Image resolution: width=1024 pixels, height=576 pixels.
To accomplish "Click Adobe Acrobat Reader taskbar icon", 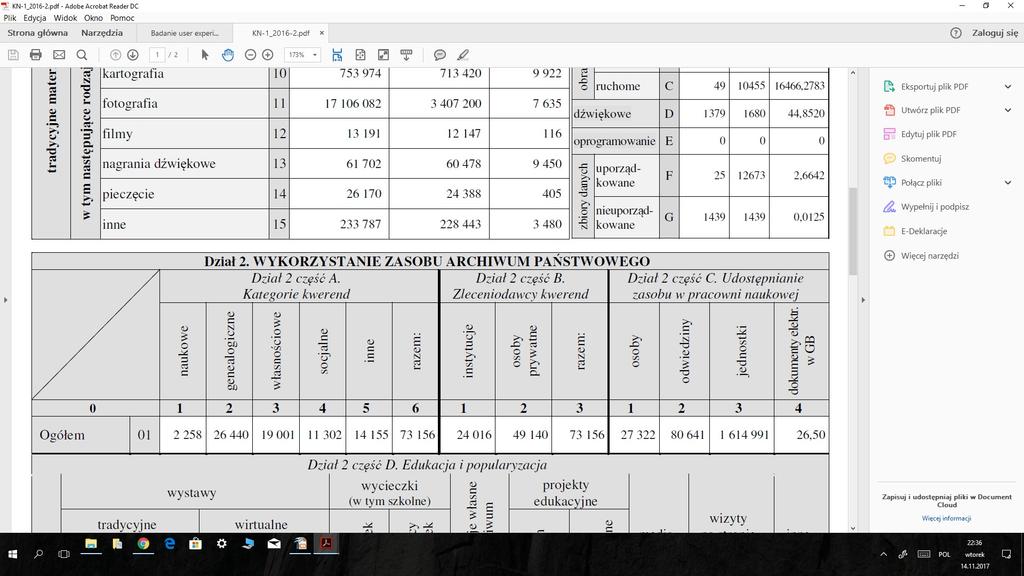I will coord(327,543).
